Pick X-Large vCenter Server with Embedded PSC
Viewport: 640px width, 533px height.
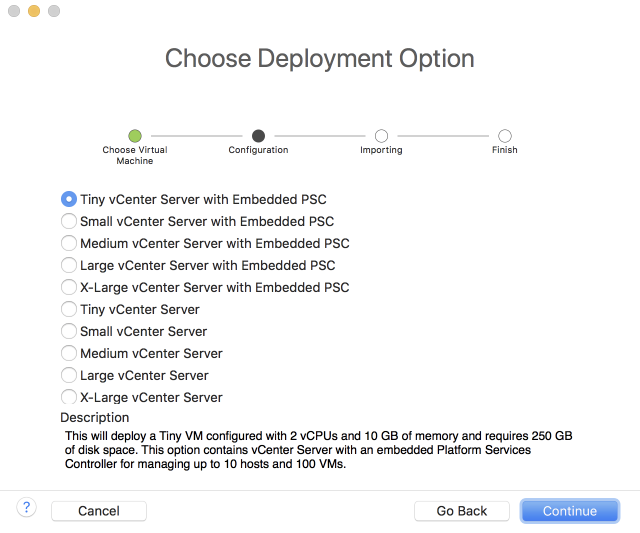[x=69, y=287]
